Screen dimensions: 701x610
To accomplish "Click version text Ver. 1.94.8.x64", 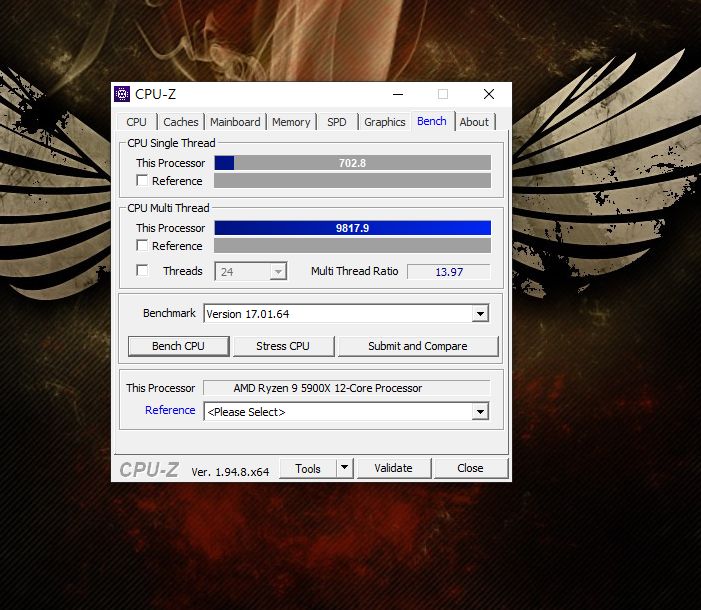I will (x=230, y=472).
